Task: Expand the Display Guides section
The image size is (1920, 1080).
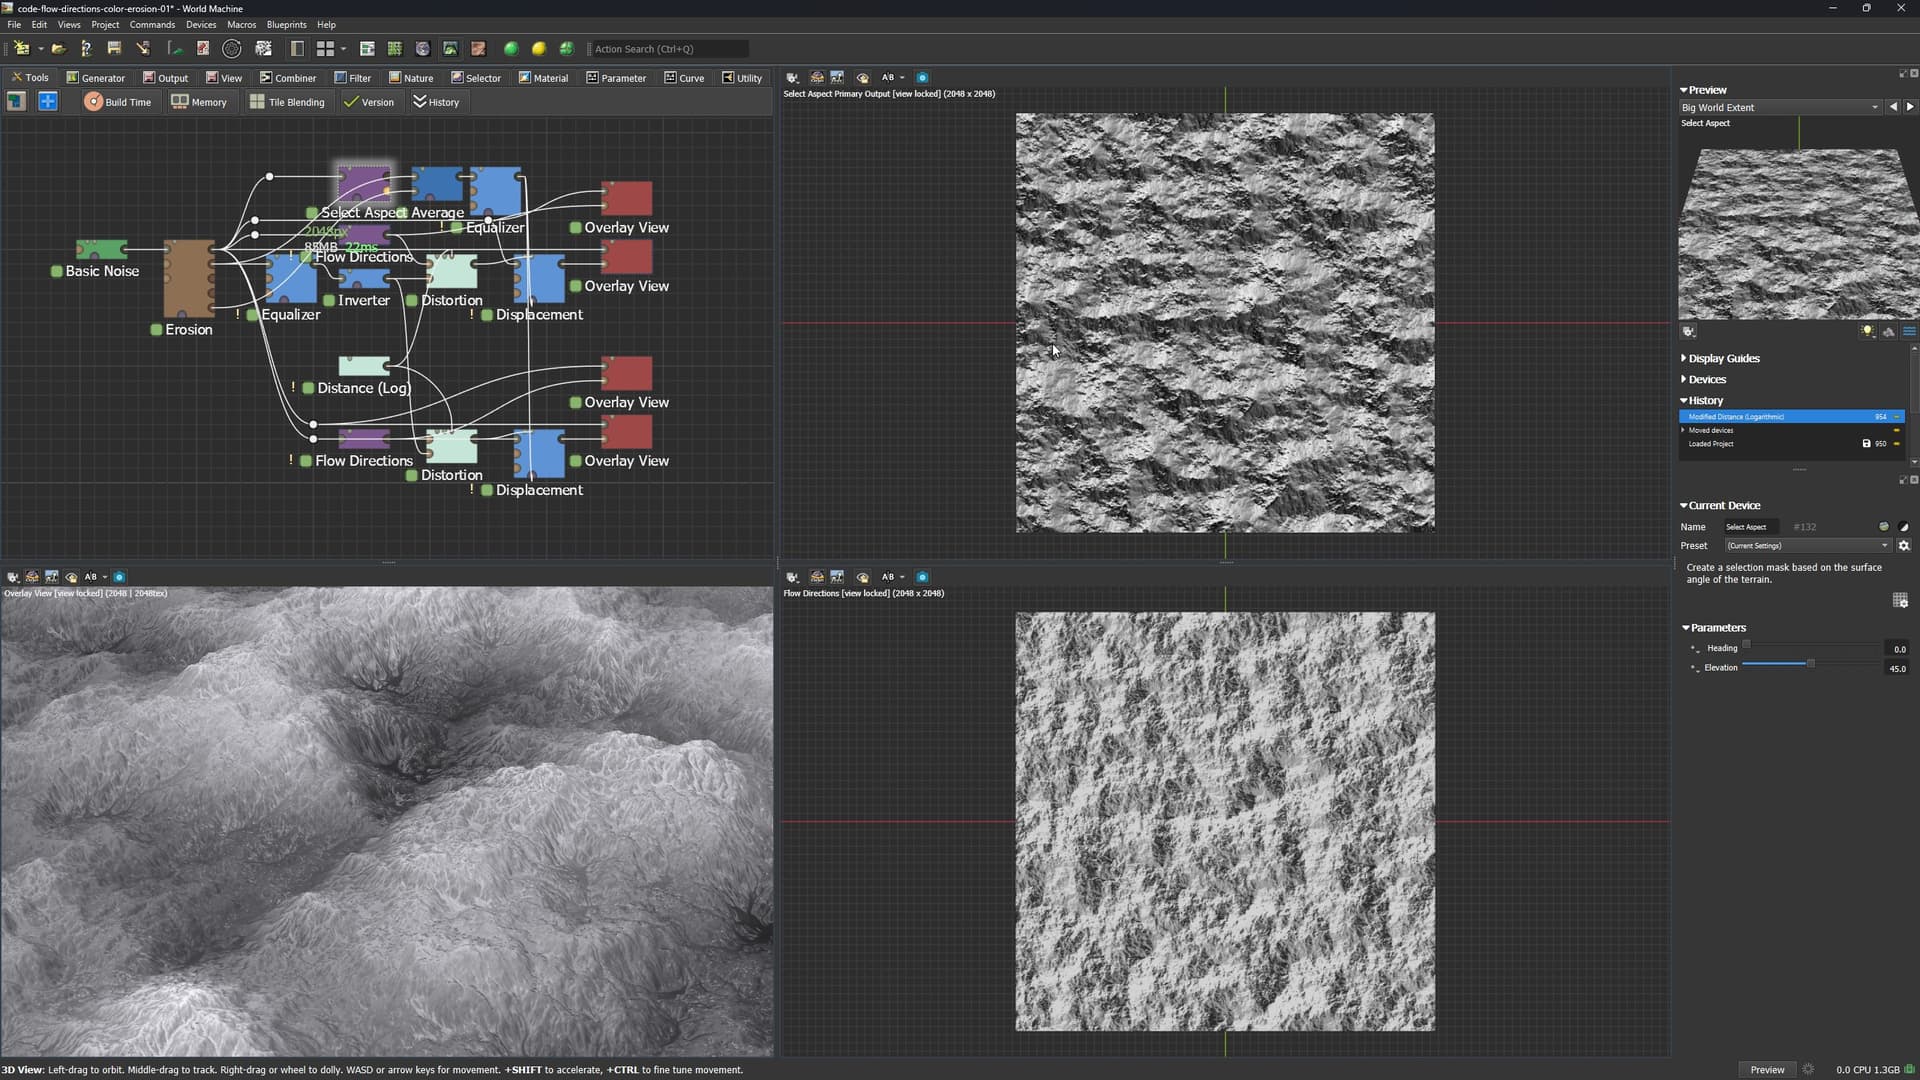Action: pyautogui.click(x=1723, y=358)
